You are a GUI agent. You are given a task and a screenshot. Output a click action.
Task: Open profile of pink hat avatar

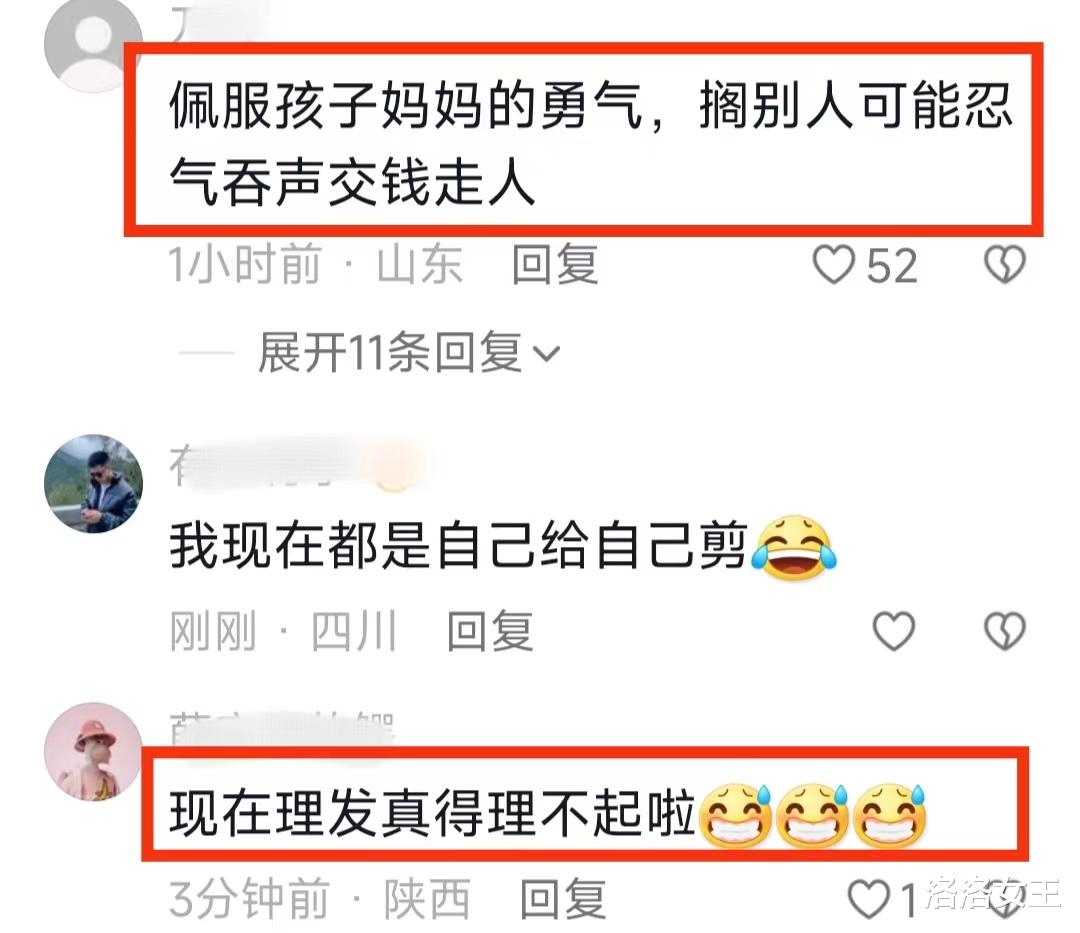pos(94,752)
